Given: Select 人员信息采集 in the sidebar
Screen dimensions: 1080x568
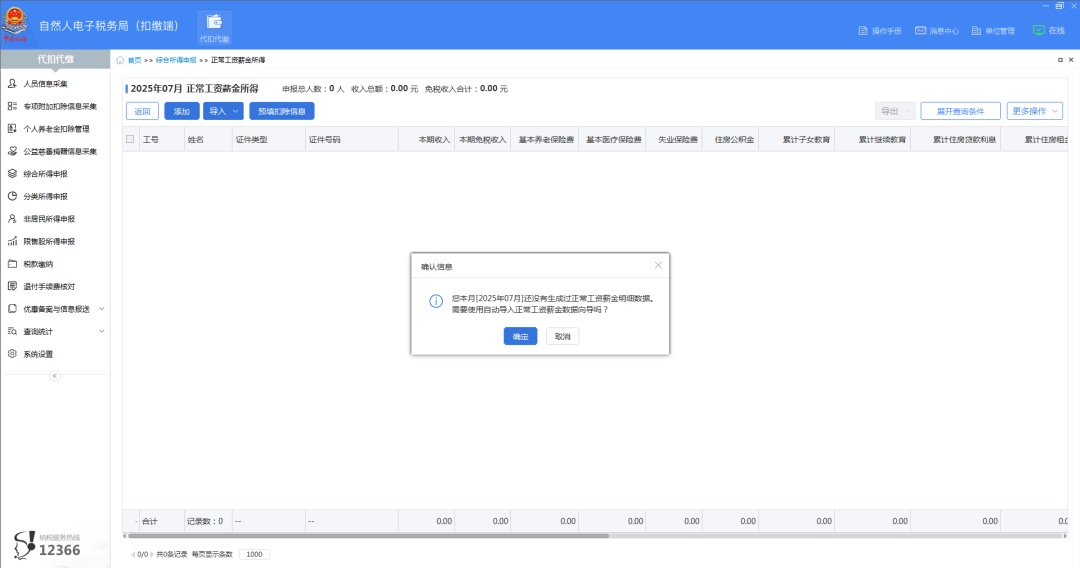Looking at the screenshot, I should tap(46, 84).
